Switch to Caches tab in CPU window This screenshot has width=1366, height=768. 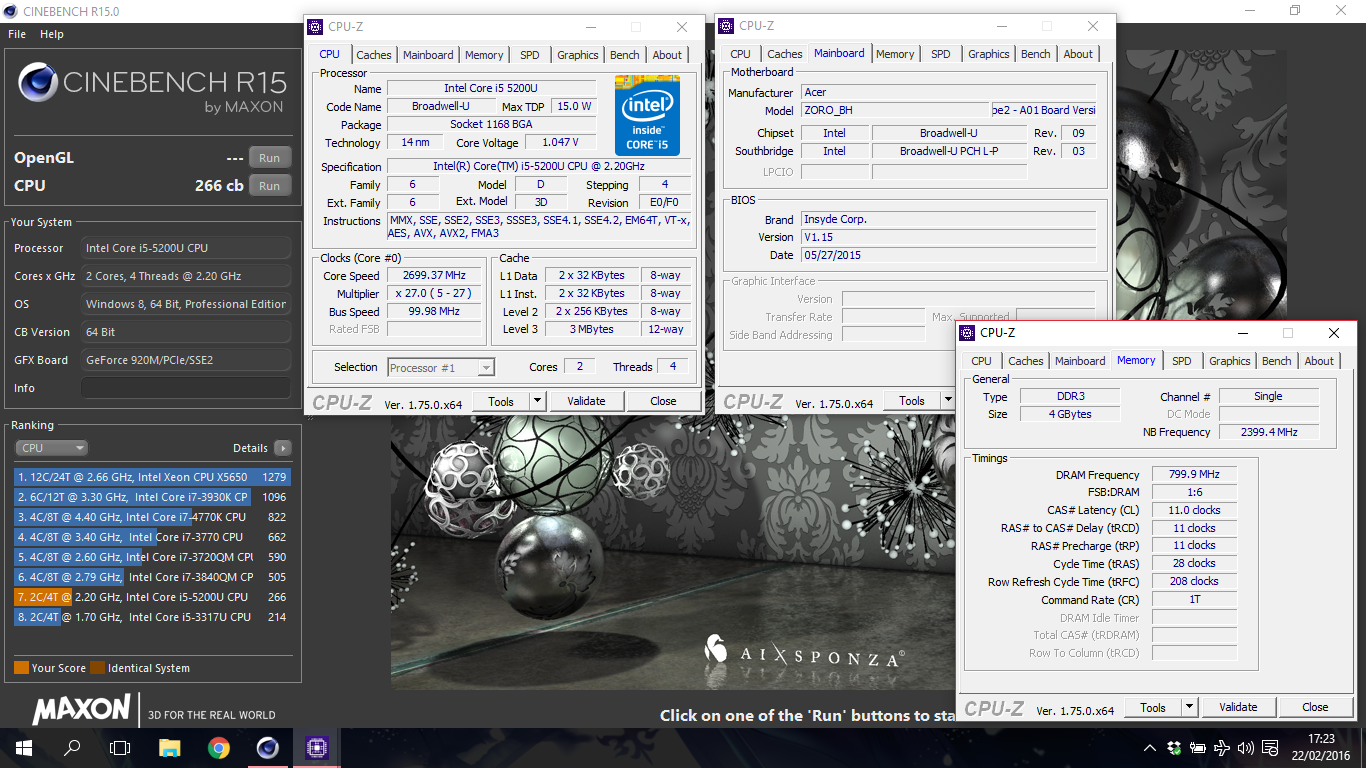coord(374,55)
